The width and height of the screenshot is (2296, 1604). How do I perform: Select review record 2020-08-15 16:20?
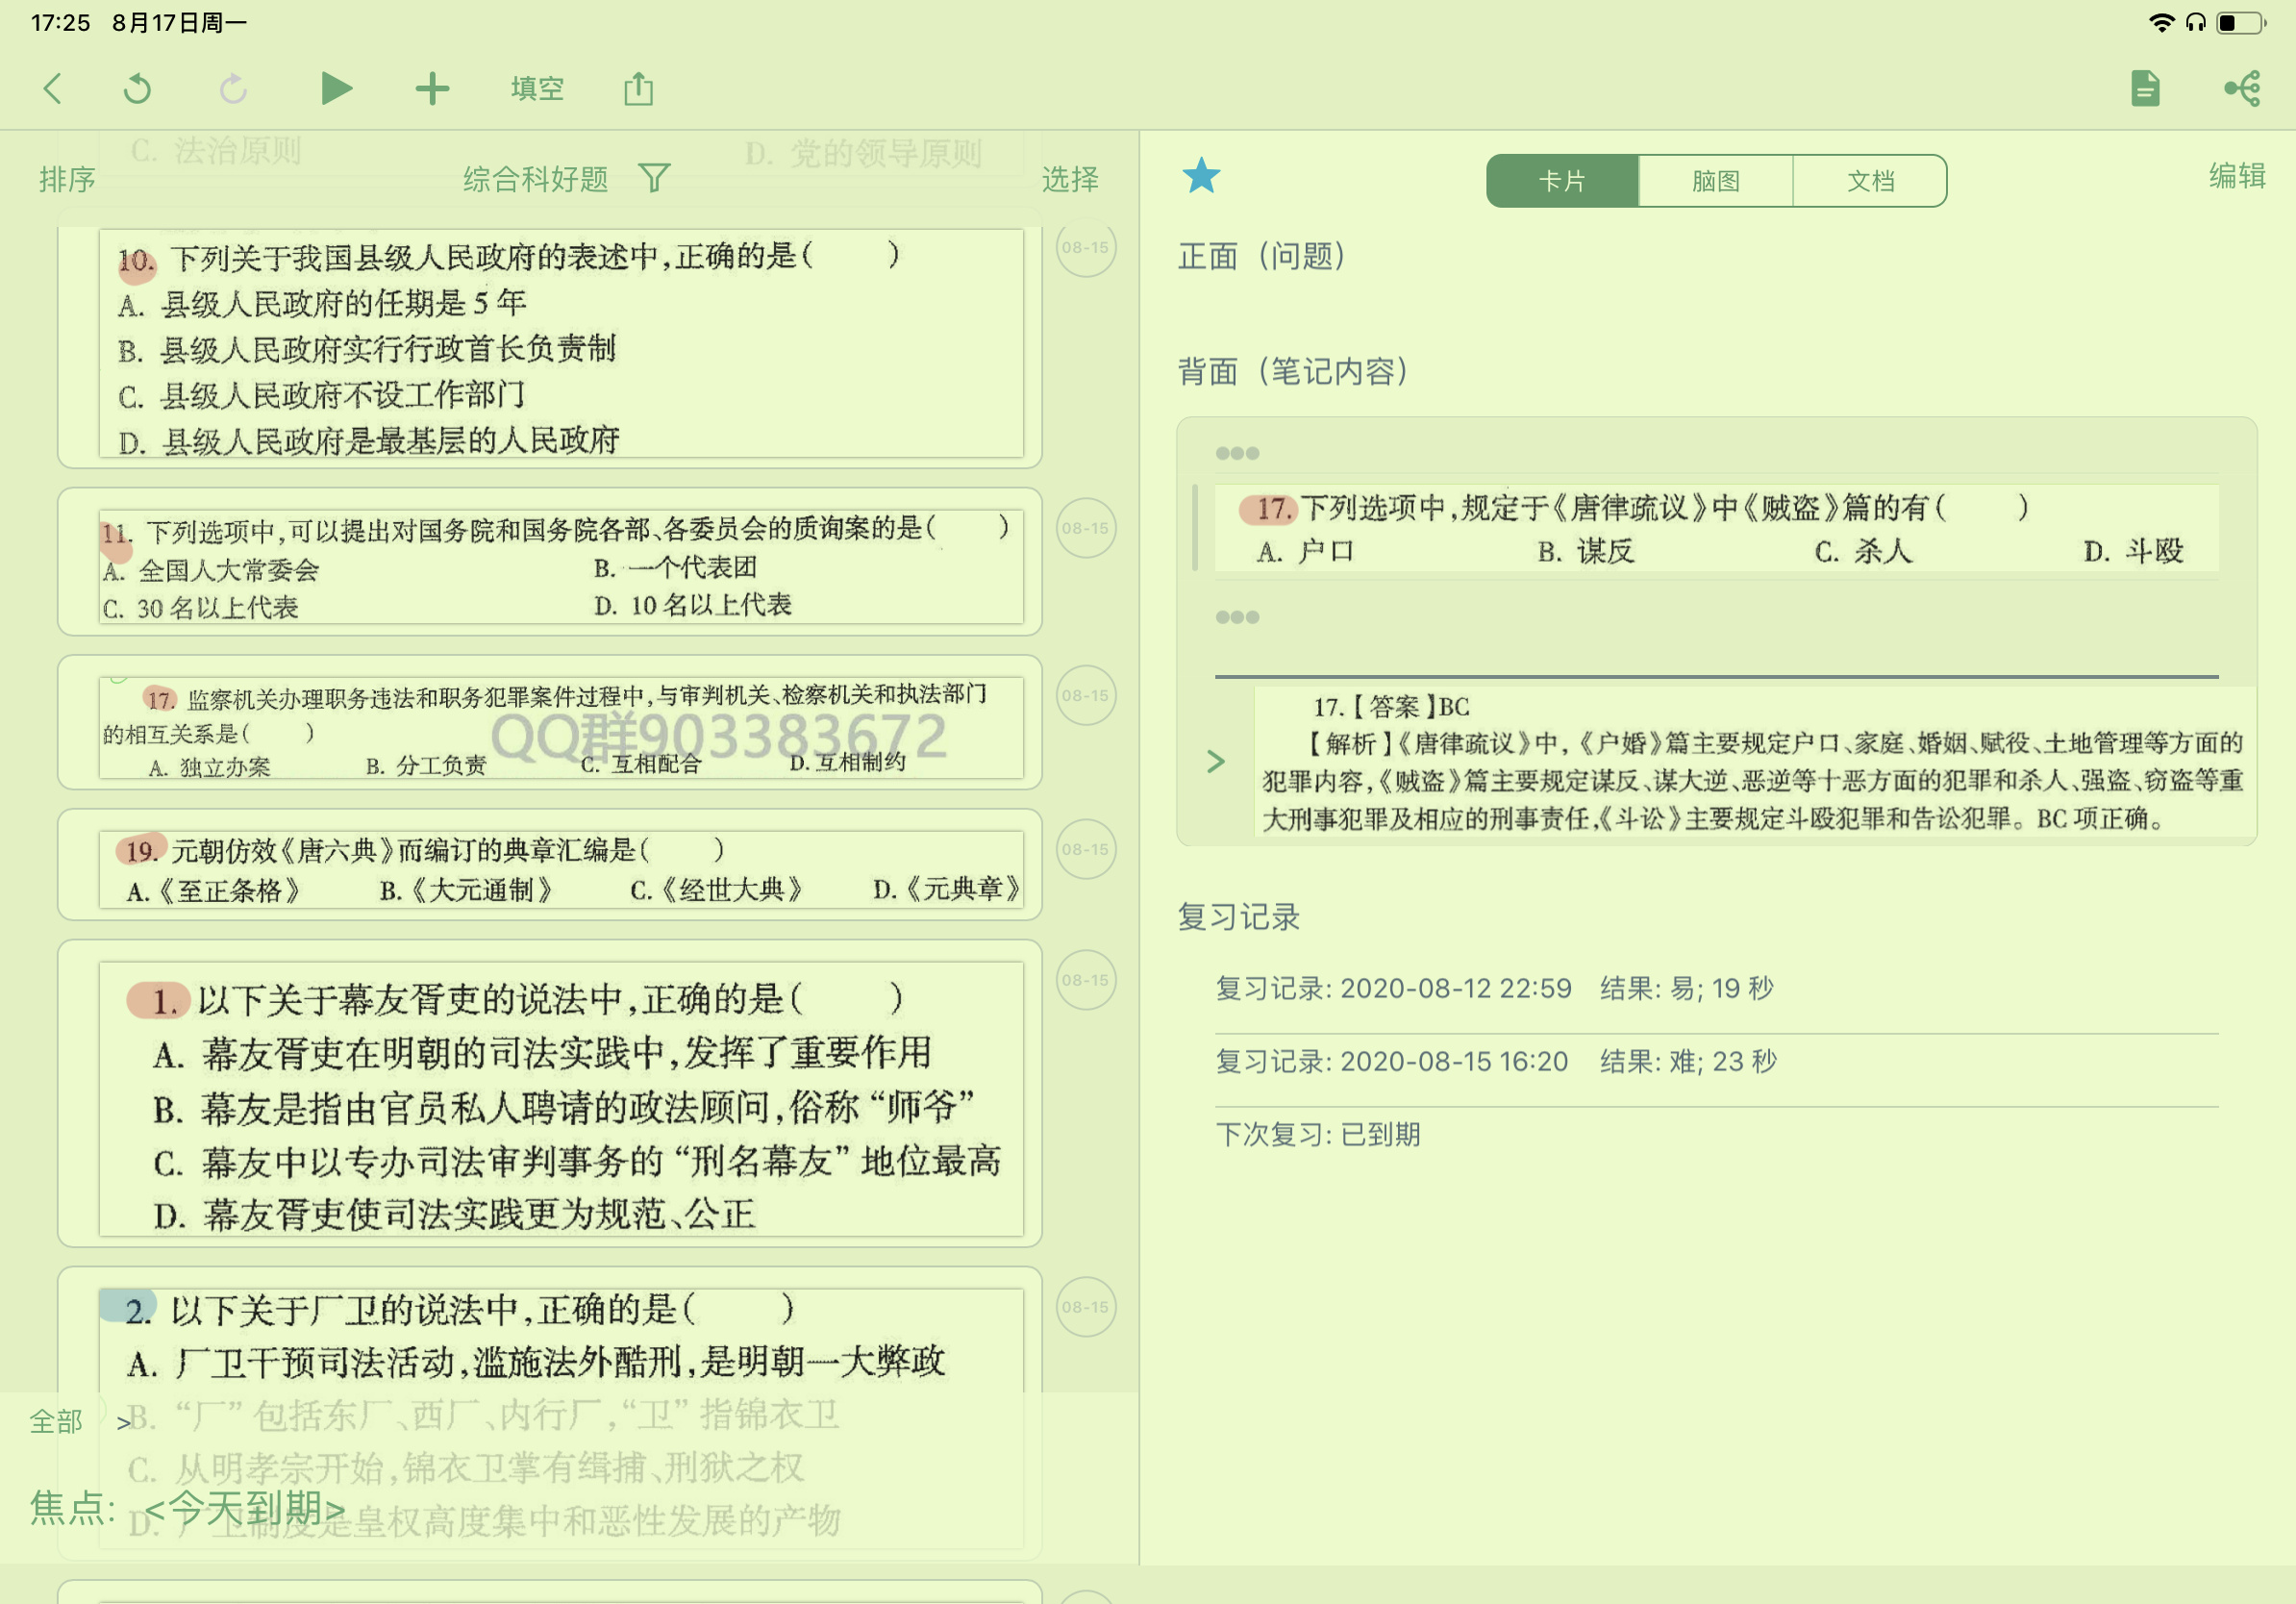tap(1496, 1062)
